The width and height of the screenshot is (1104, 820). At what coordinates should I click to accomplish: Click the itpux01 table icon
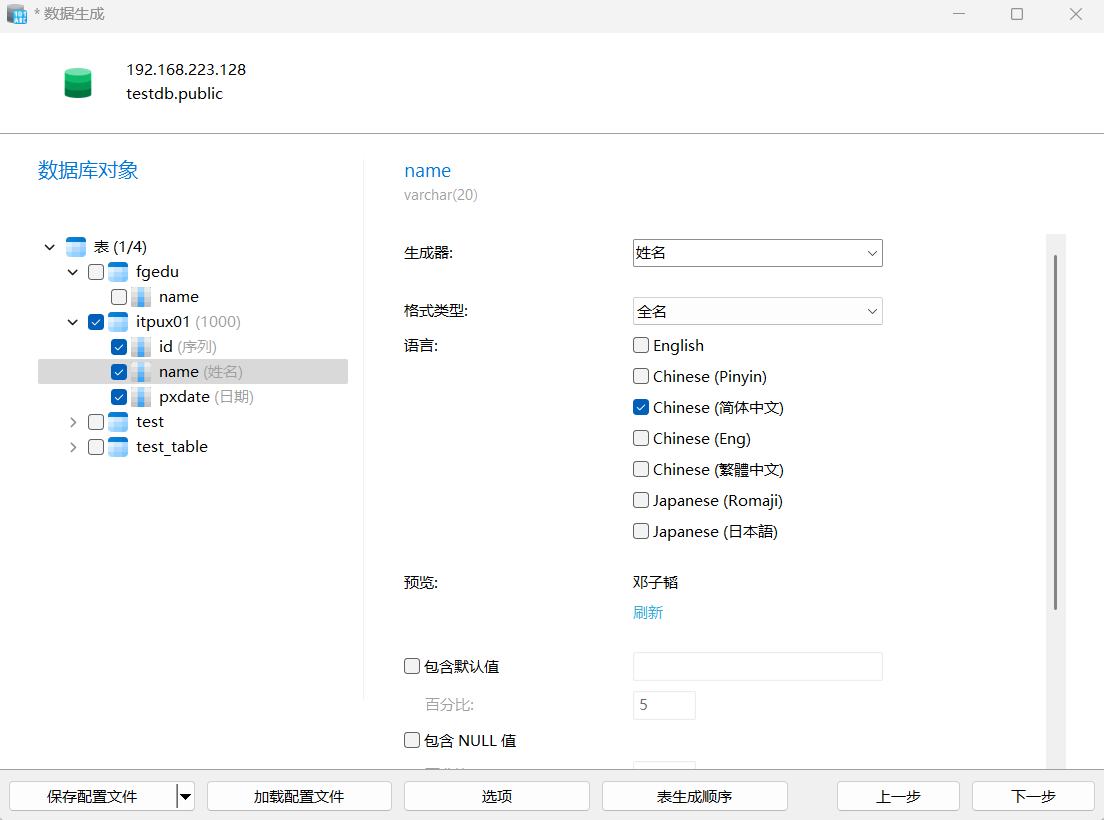click(x=118, y=322)
